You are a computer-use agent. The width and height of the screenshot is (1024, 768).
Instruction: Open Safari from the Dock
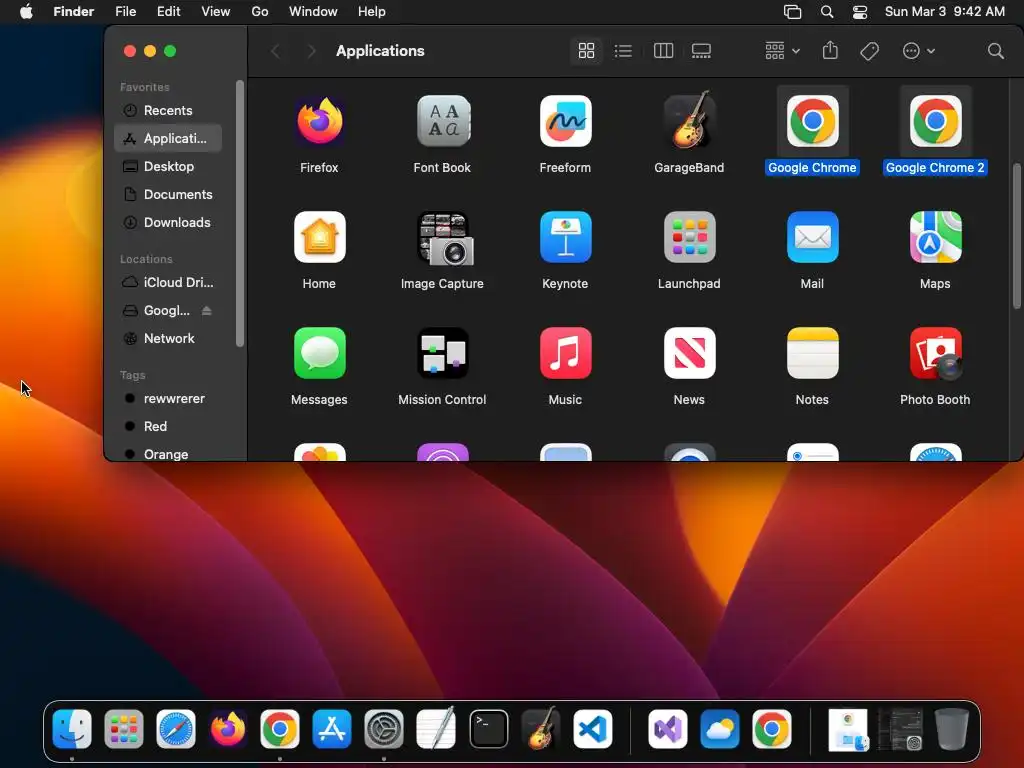point(176,729)
